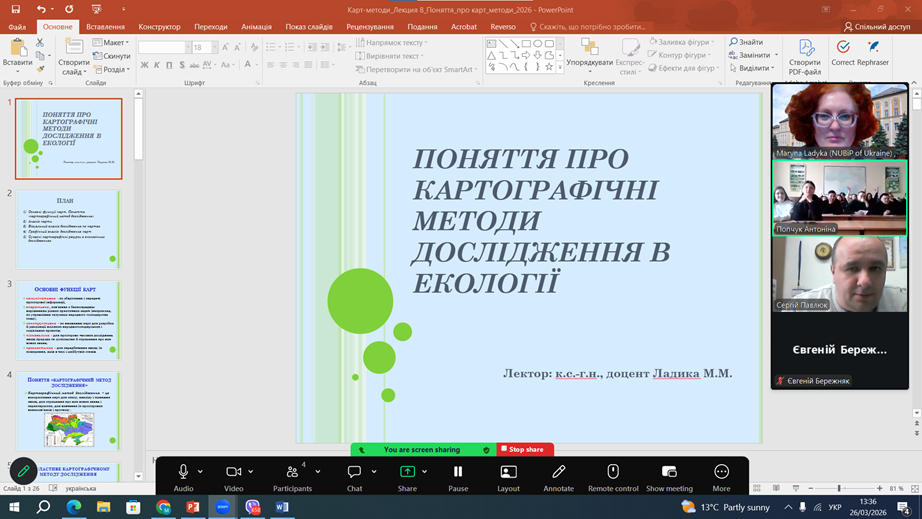Toggle Video camera in Zoom toolbar
The image size is (922, 519).
click(234, 472)
